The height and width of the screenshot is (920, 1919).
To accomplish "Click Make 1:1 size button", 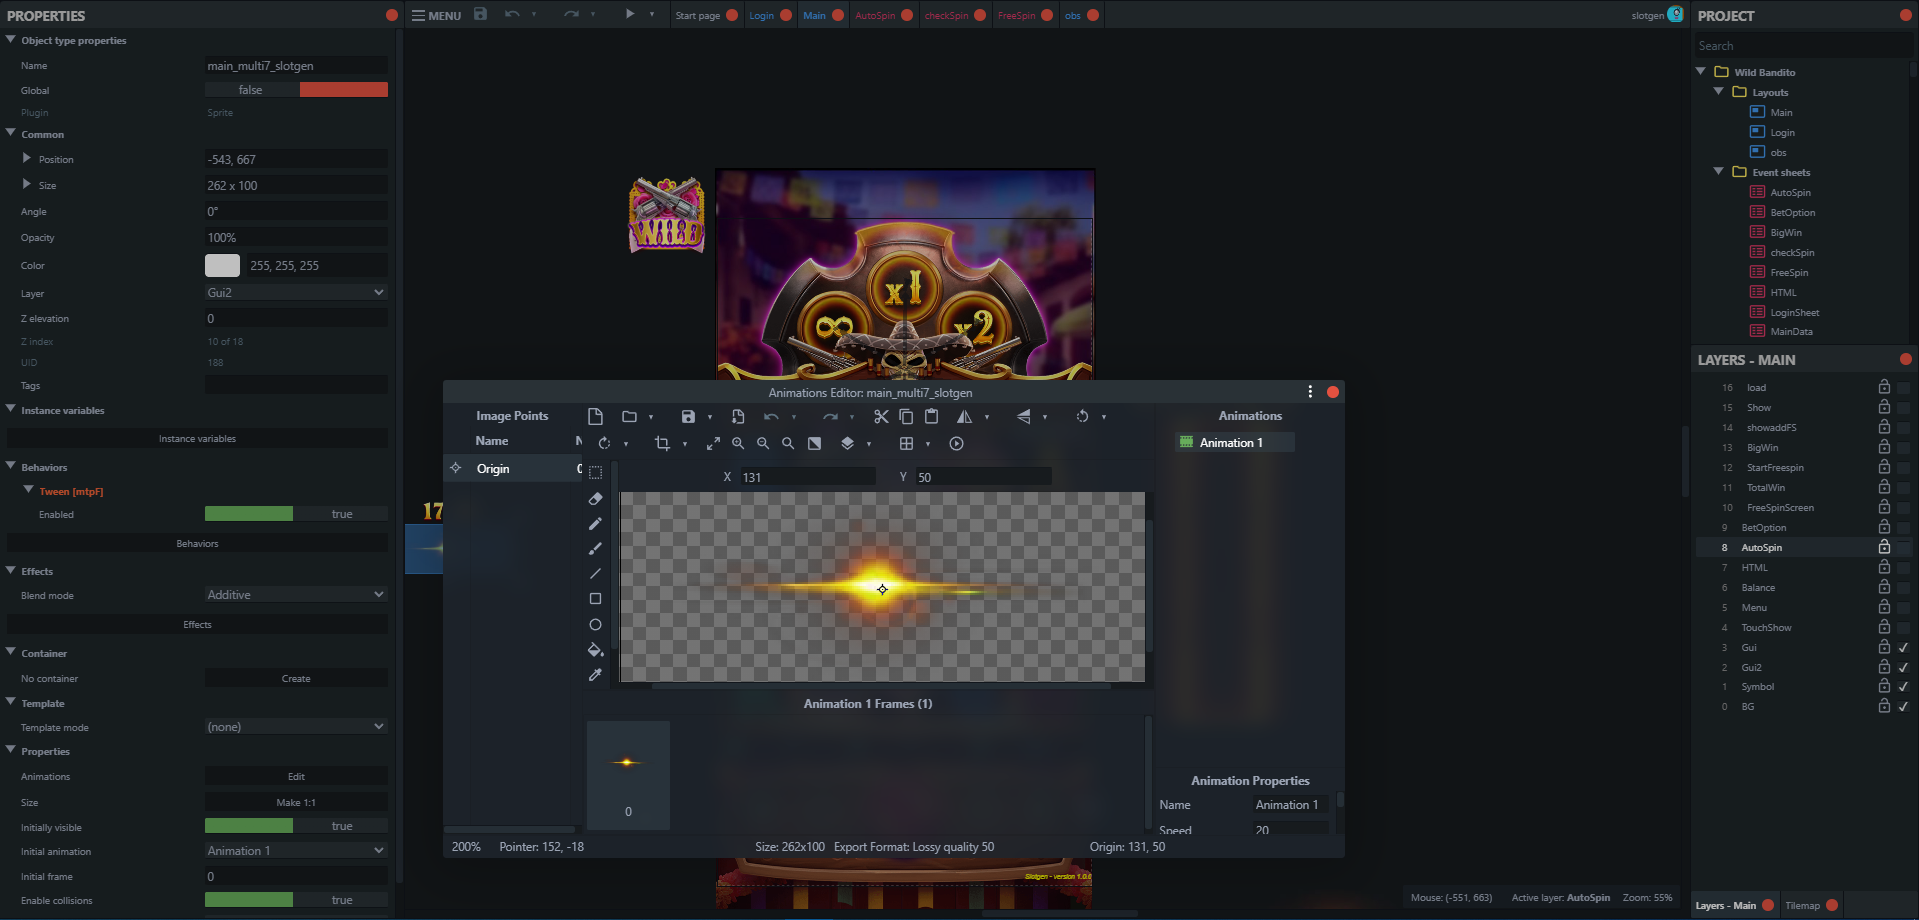I will coord(296,802).
